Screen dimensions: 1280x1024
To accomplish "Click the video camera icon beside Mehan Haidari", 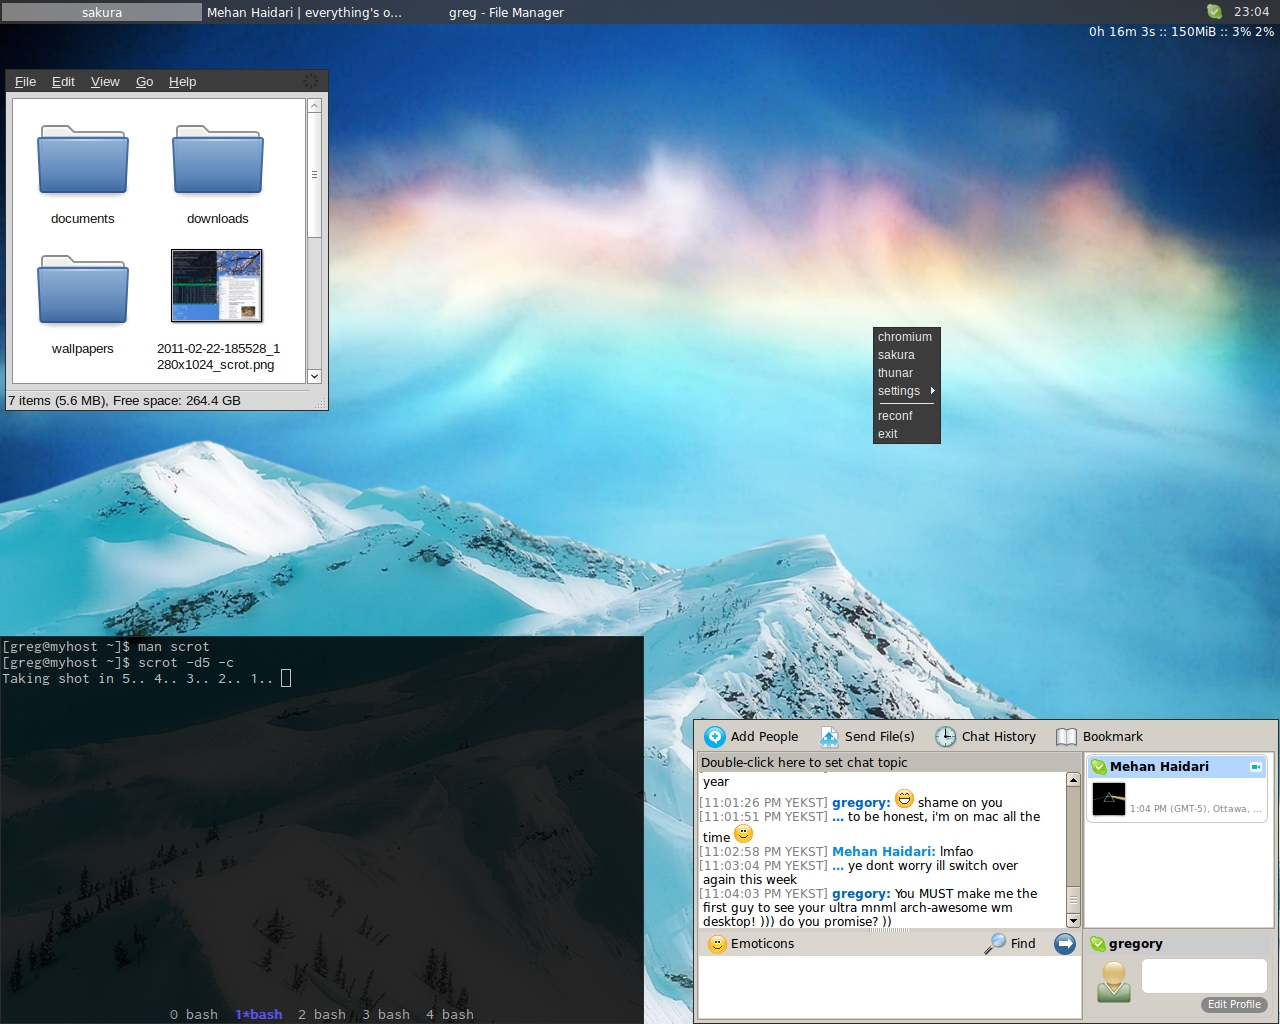I will (1256, 767).
